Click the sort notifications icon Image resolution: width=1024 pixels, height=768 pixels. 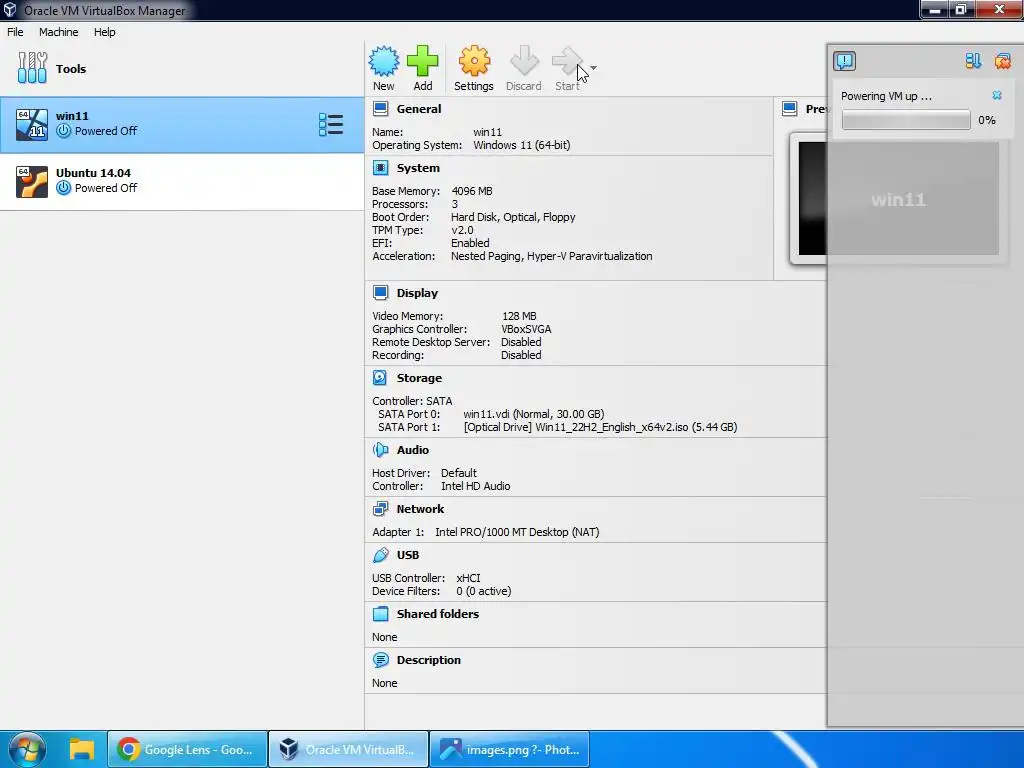point(973,61)
